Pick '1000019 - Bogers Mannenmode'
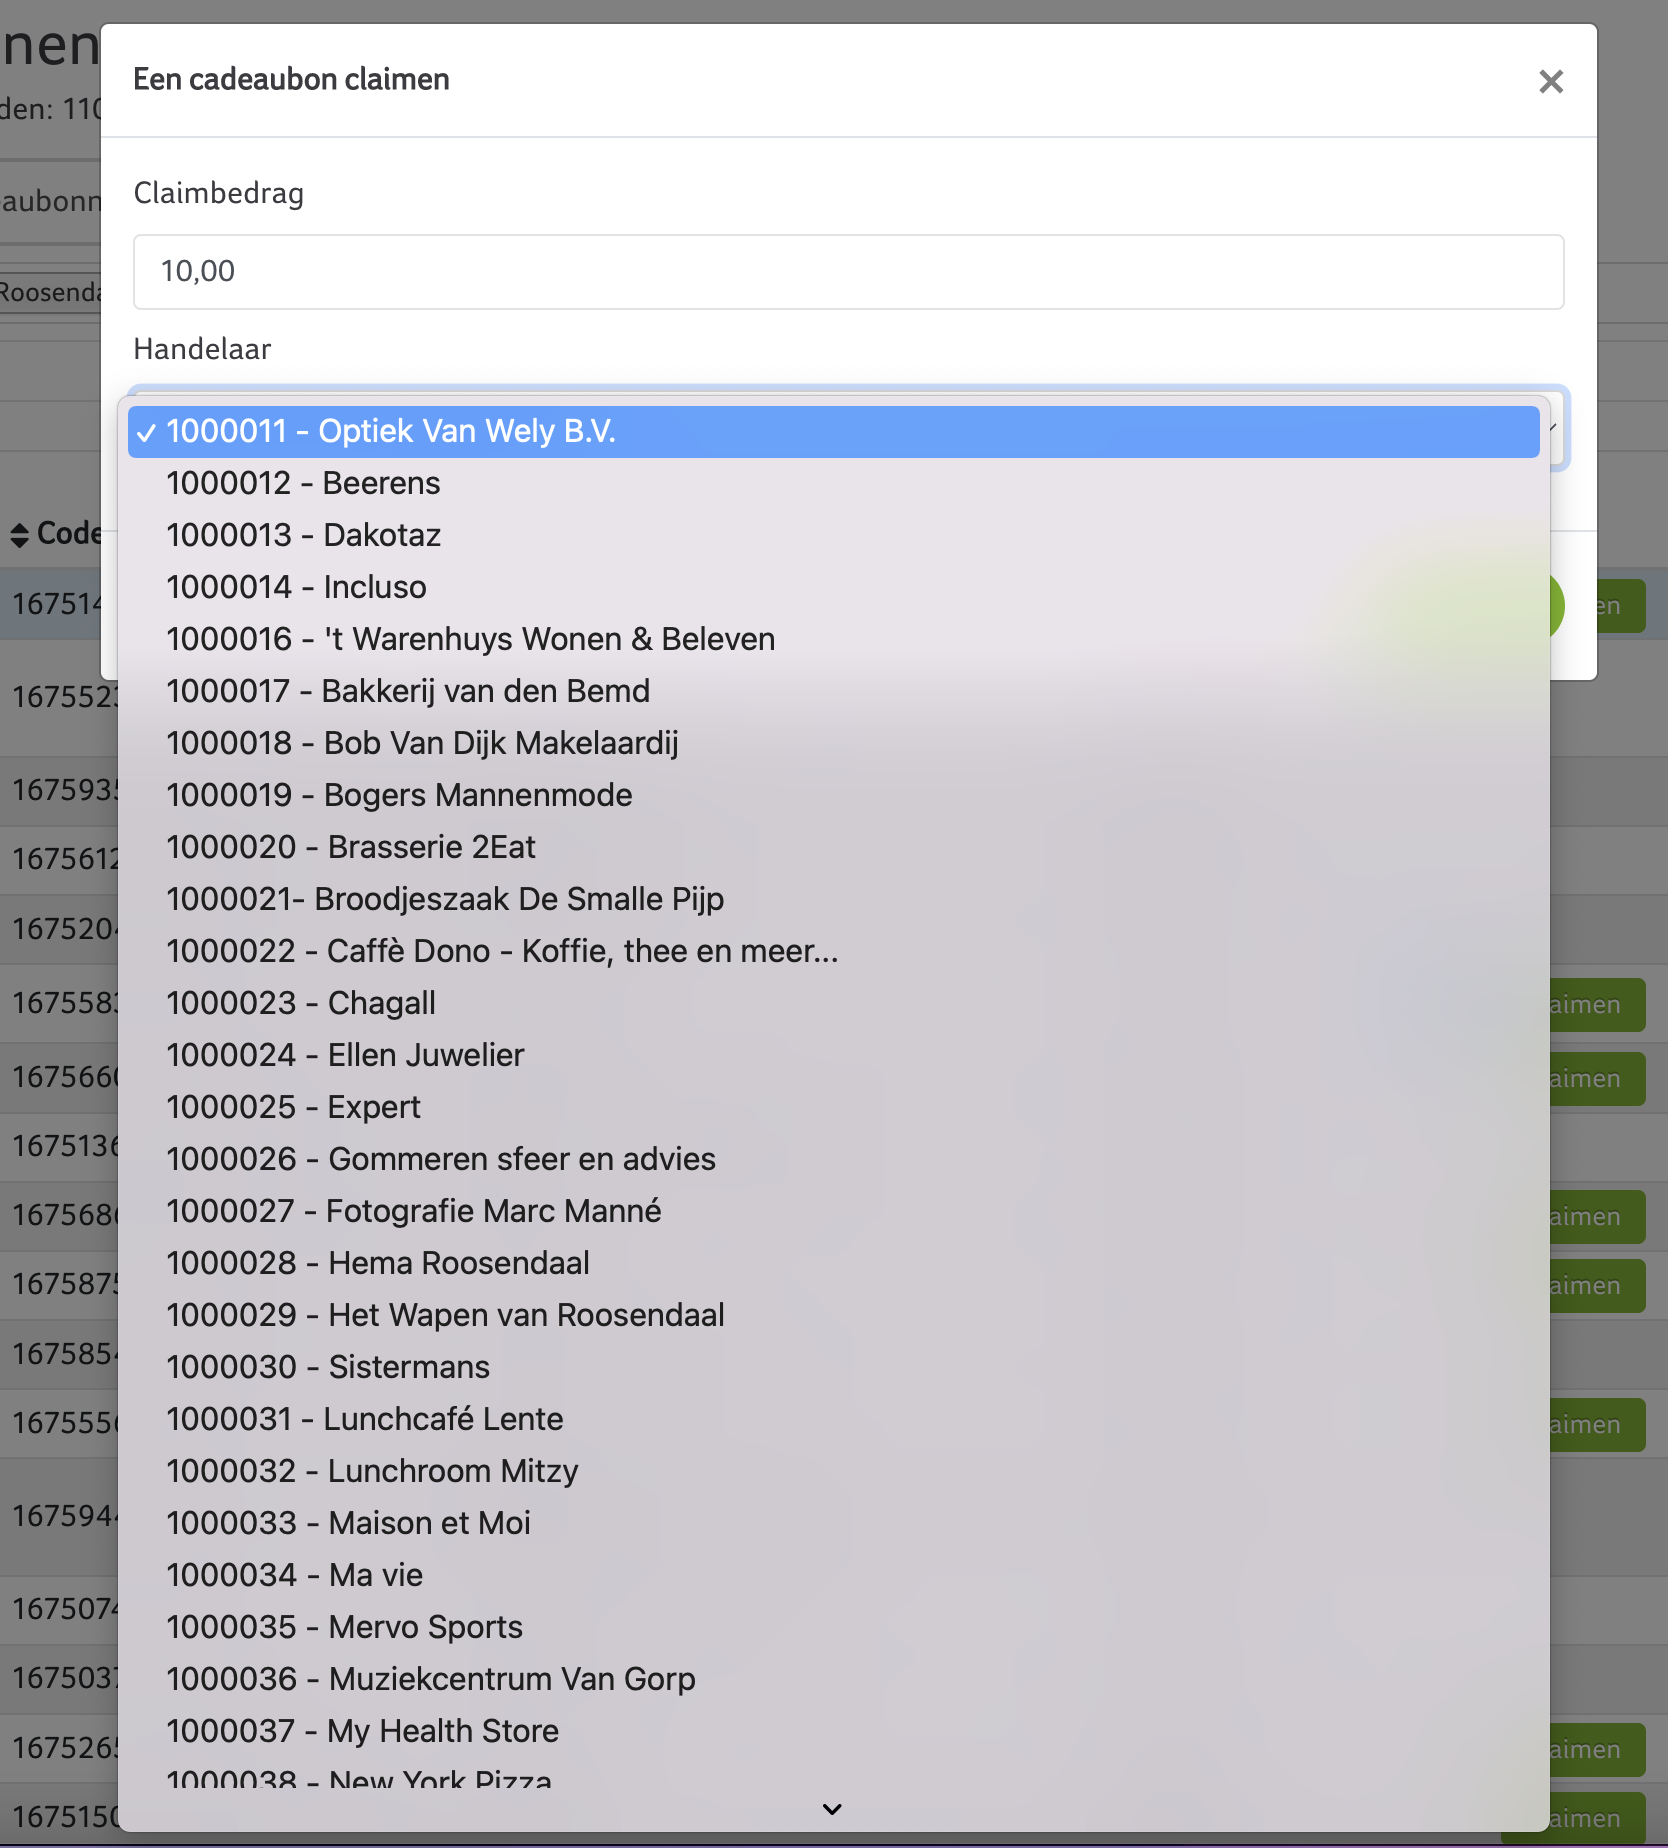Image resolution: width=1668 pixels, height=1848 pixels. tap(833, 795)
